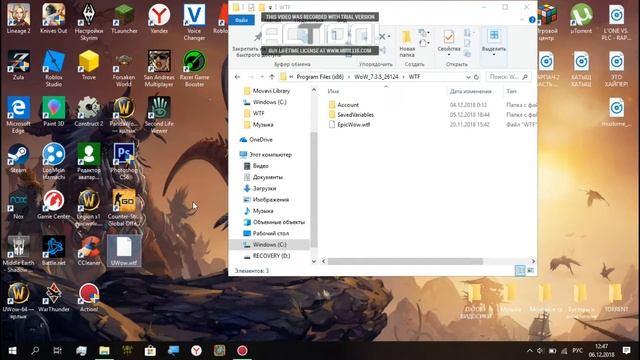This screenshot has height=360, width=640.
Task: Collapse the ribbon with the chevron
Action: point(522,20)
